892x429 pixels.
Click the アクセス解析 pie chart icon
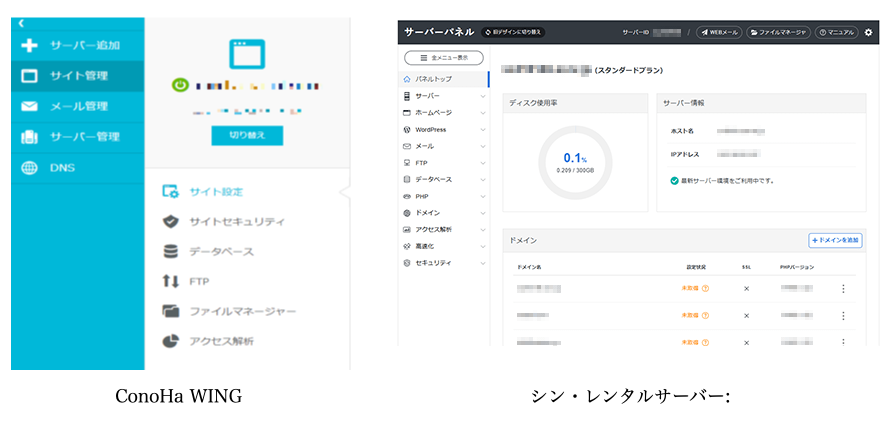coord(170,341)
